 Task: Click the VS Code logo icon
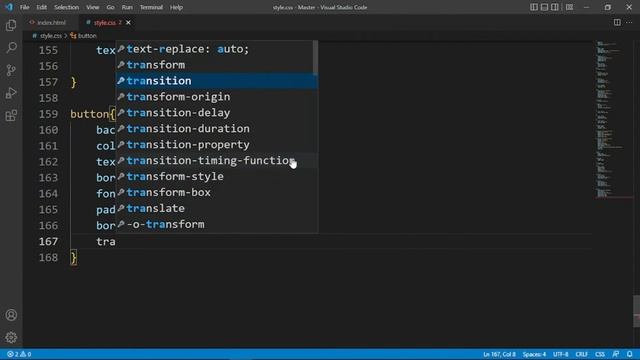pyautogui.click(x=9, y=7)
